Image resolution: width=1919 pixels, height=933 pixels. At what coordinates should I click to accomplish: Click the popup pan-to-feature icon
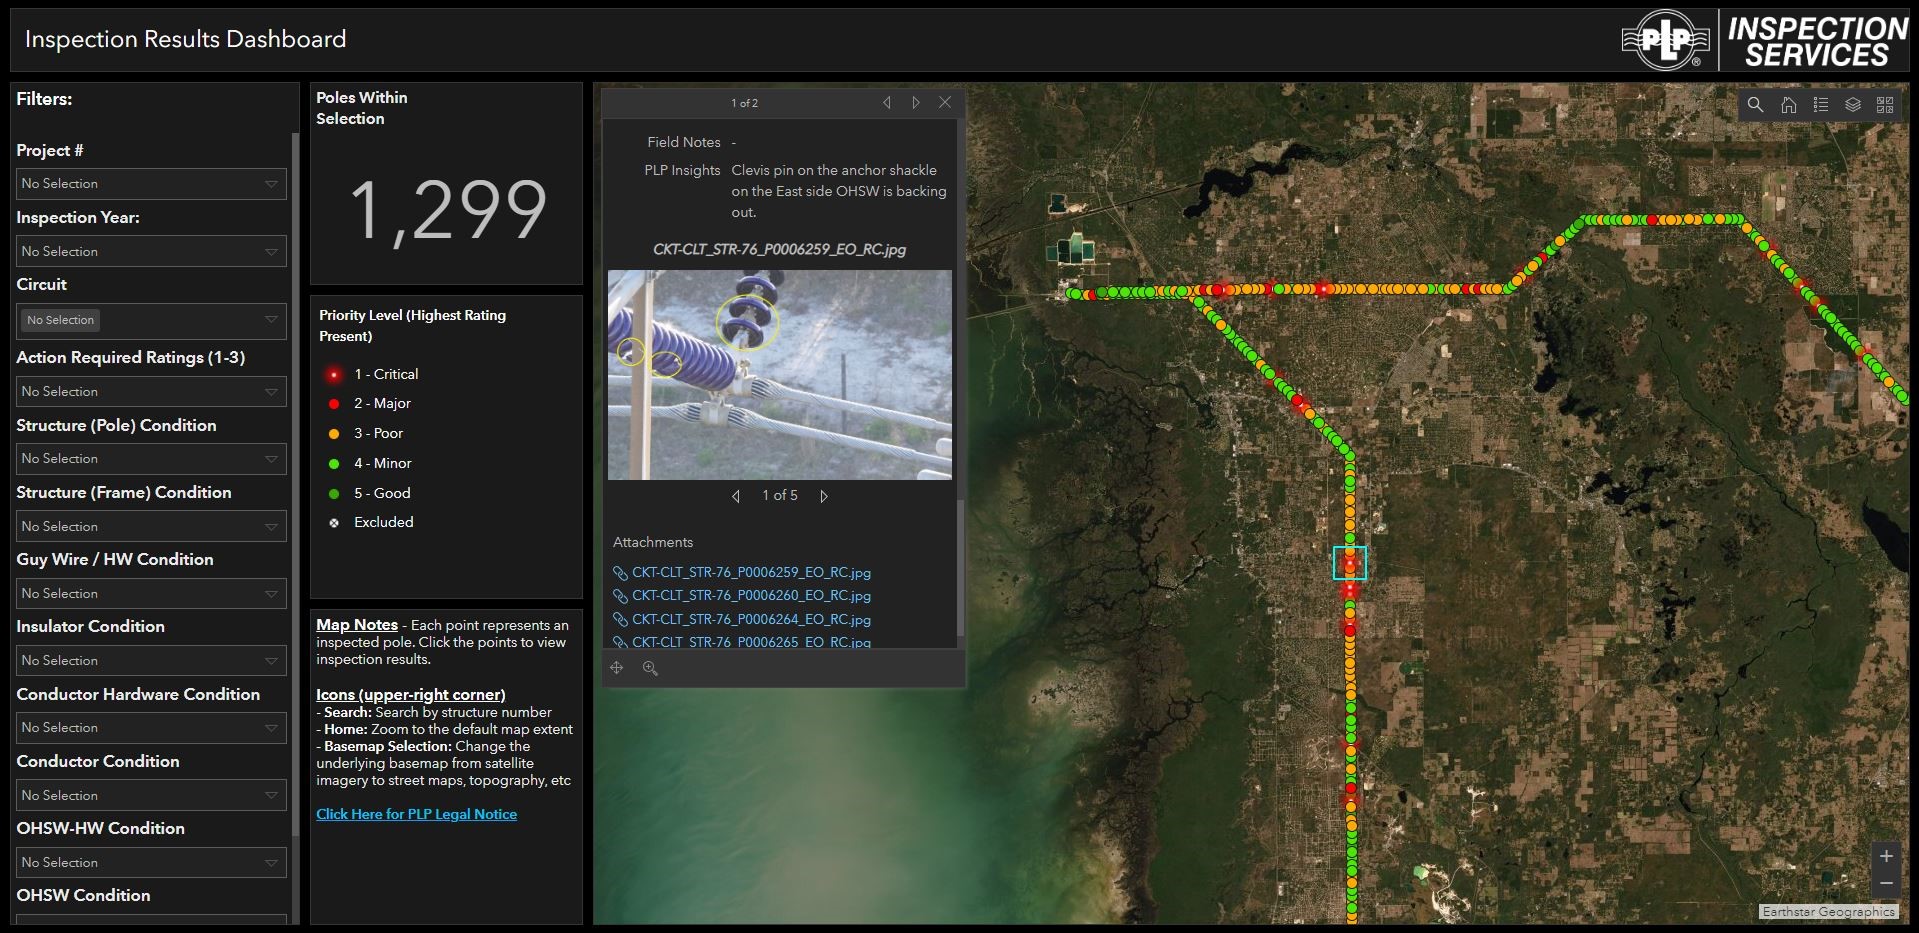click(617, 668)
